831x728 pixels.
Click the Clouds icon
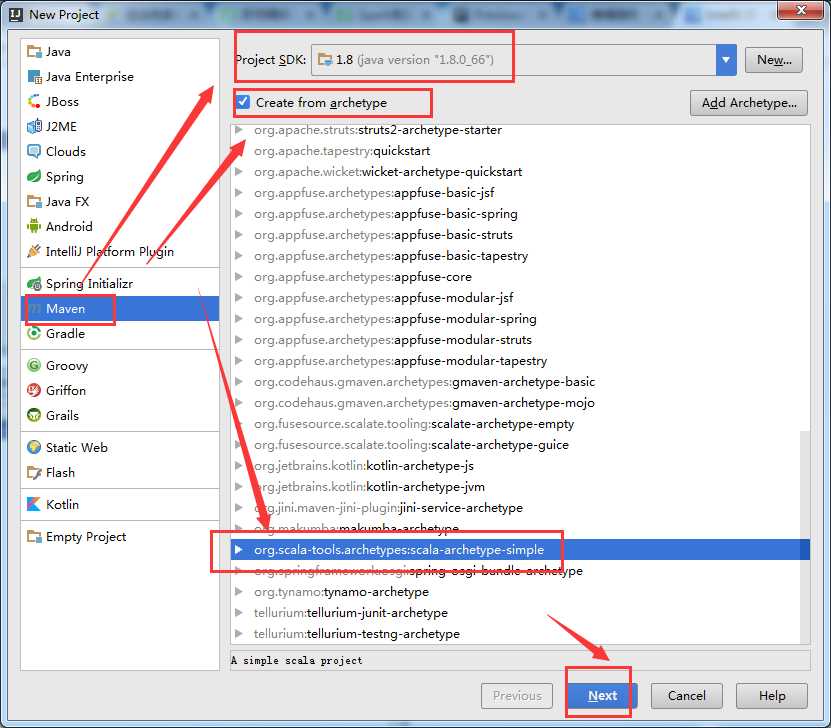[34, 152]
